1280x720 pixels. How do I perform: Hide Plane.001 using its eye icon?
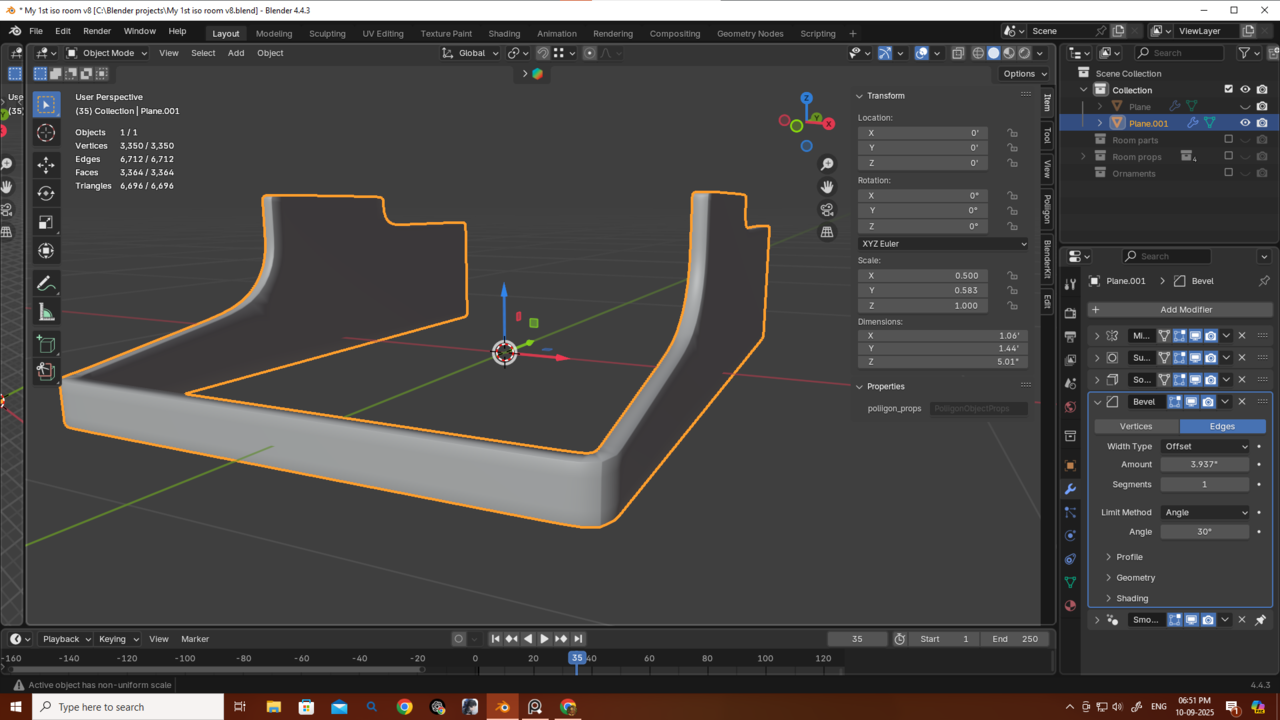[x=1245, y=123]
